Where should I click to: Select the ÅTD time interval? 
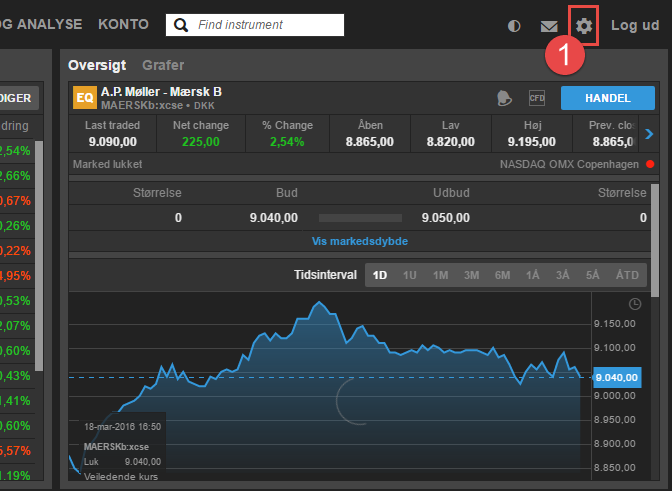[x=627, y=275]
